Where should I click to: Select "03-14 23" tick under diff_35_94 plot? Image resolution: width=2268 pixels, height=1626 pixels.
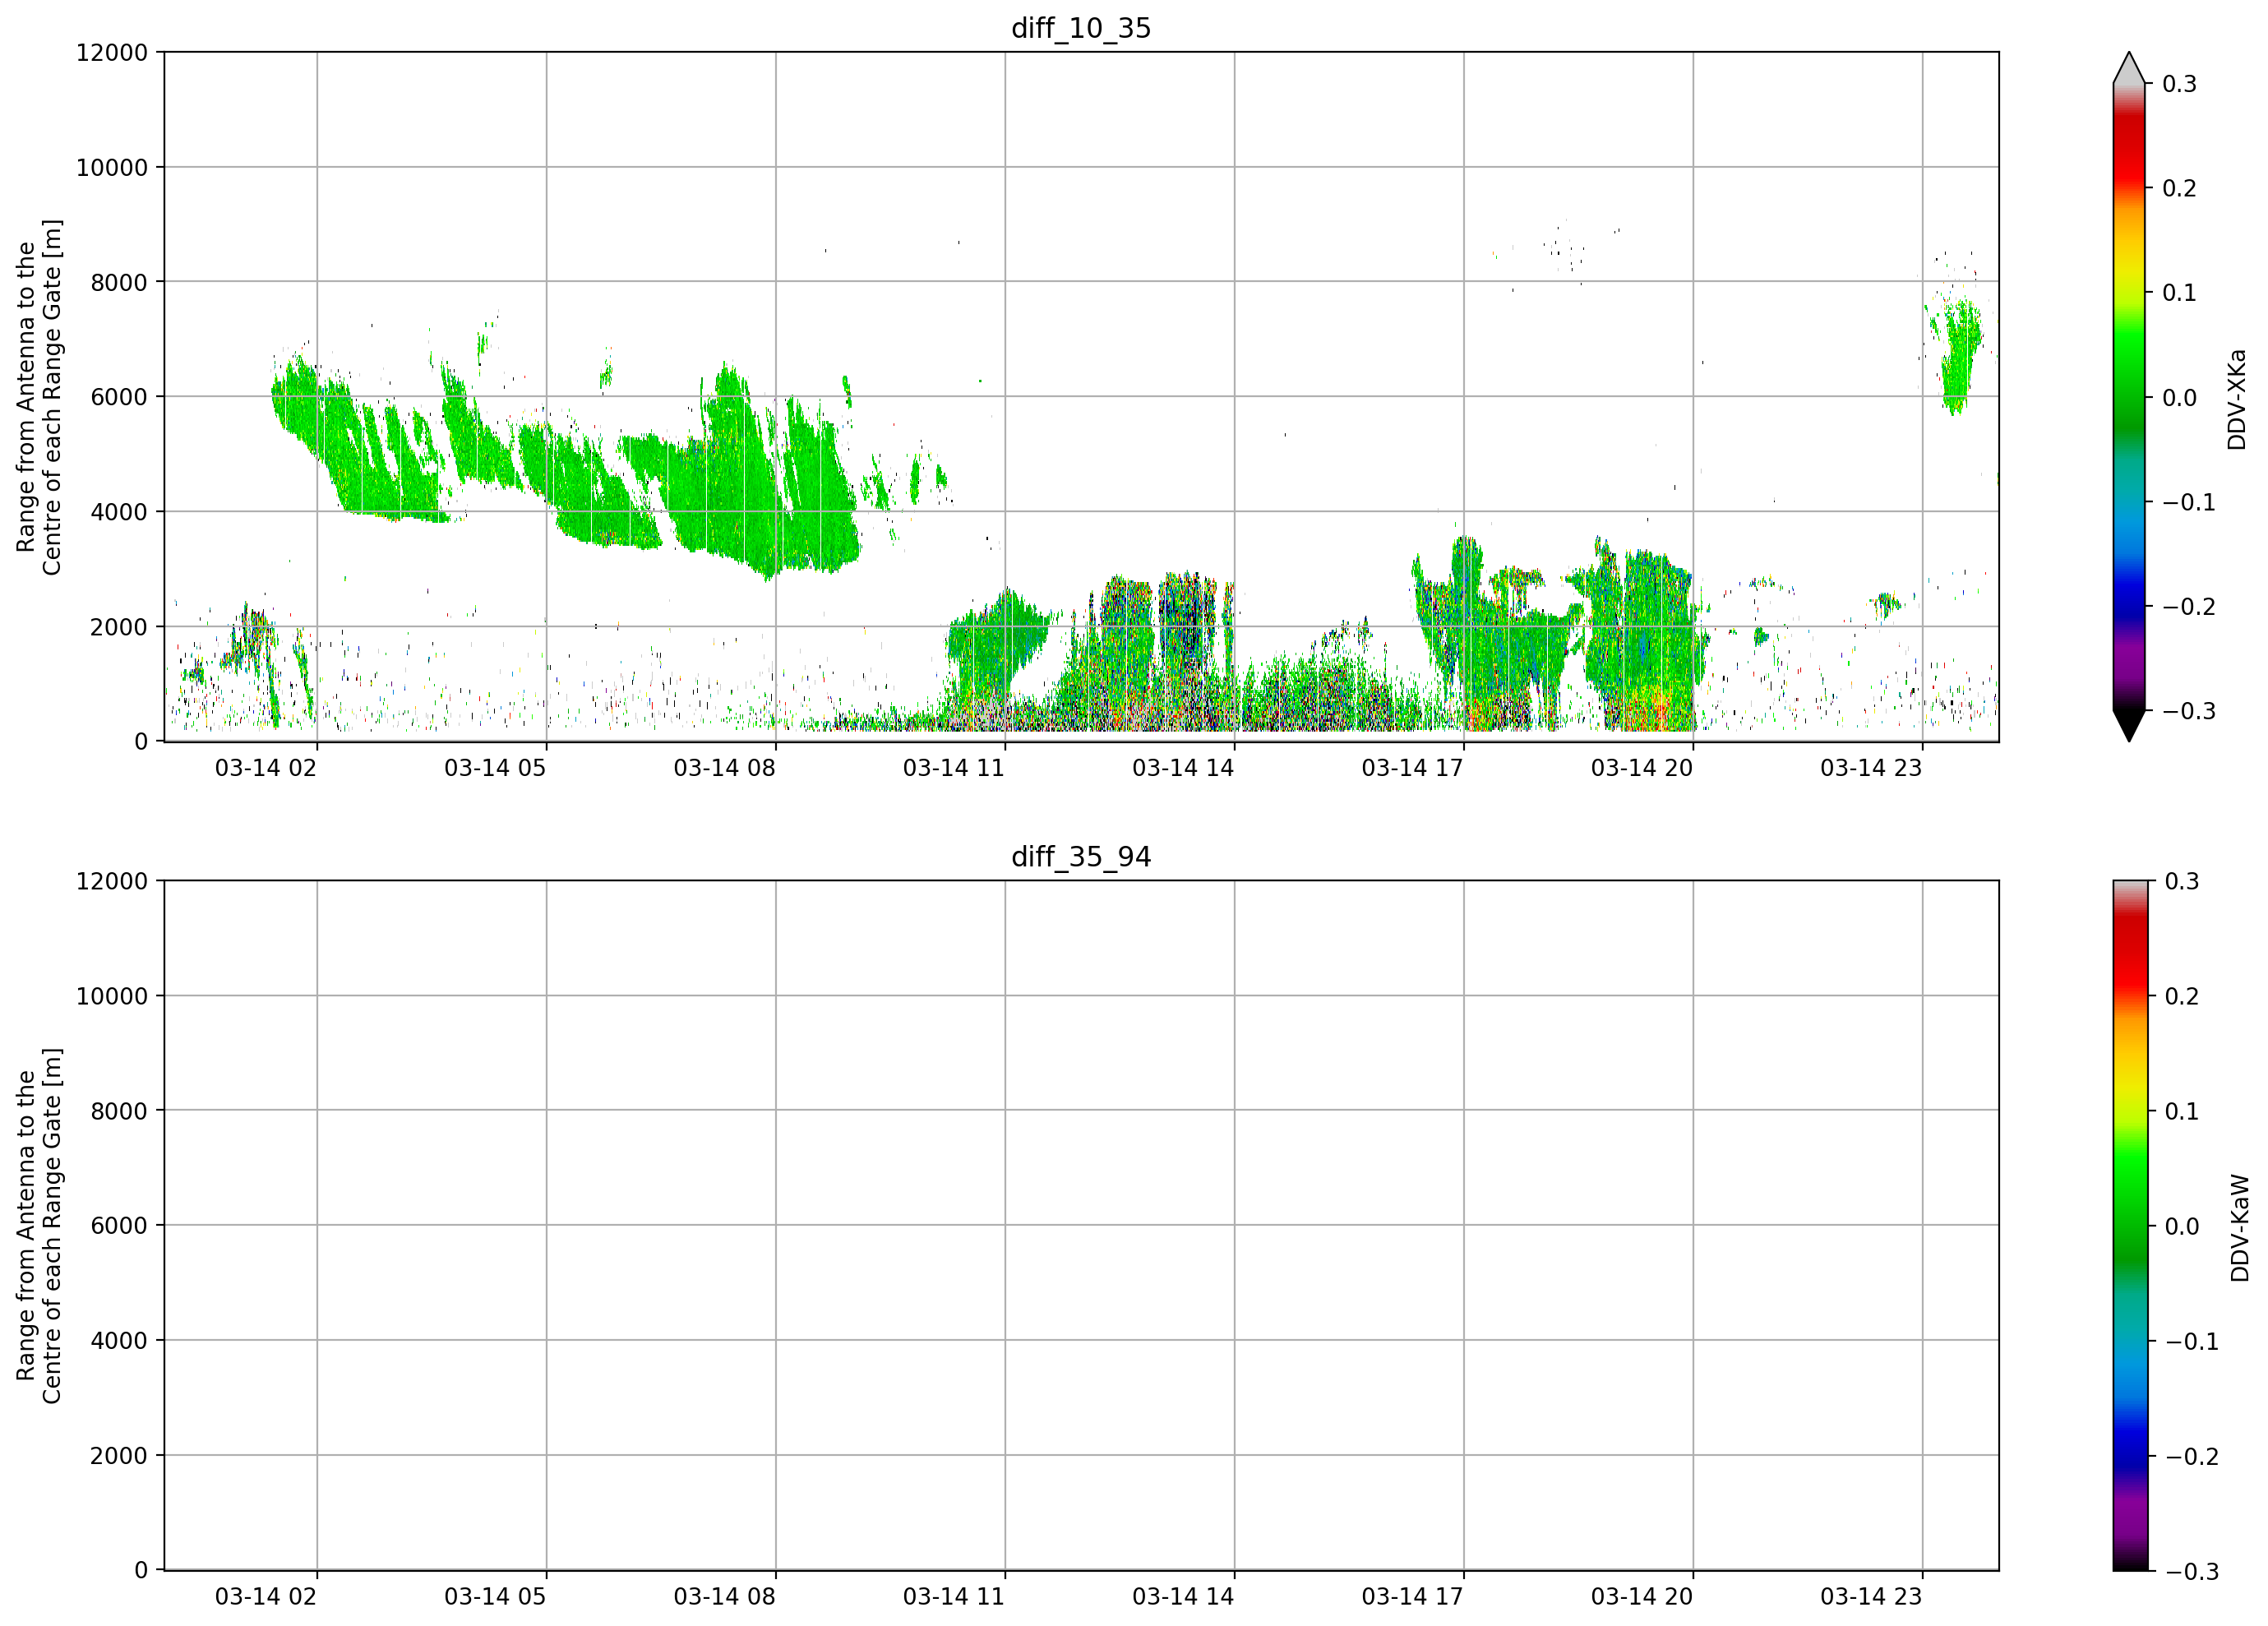click(1871, 1597)
